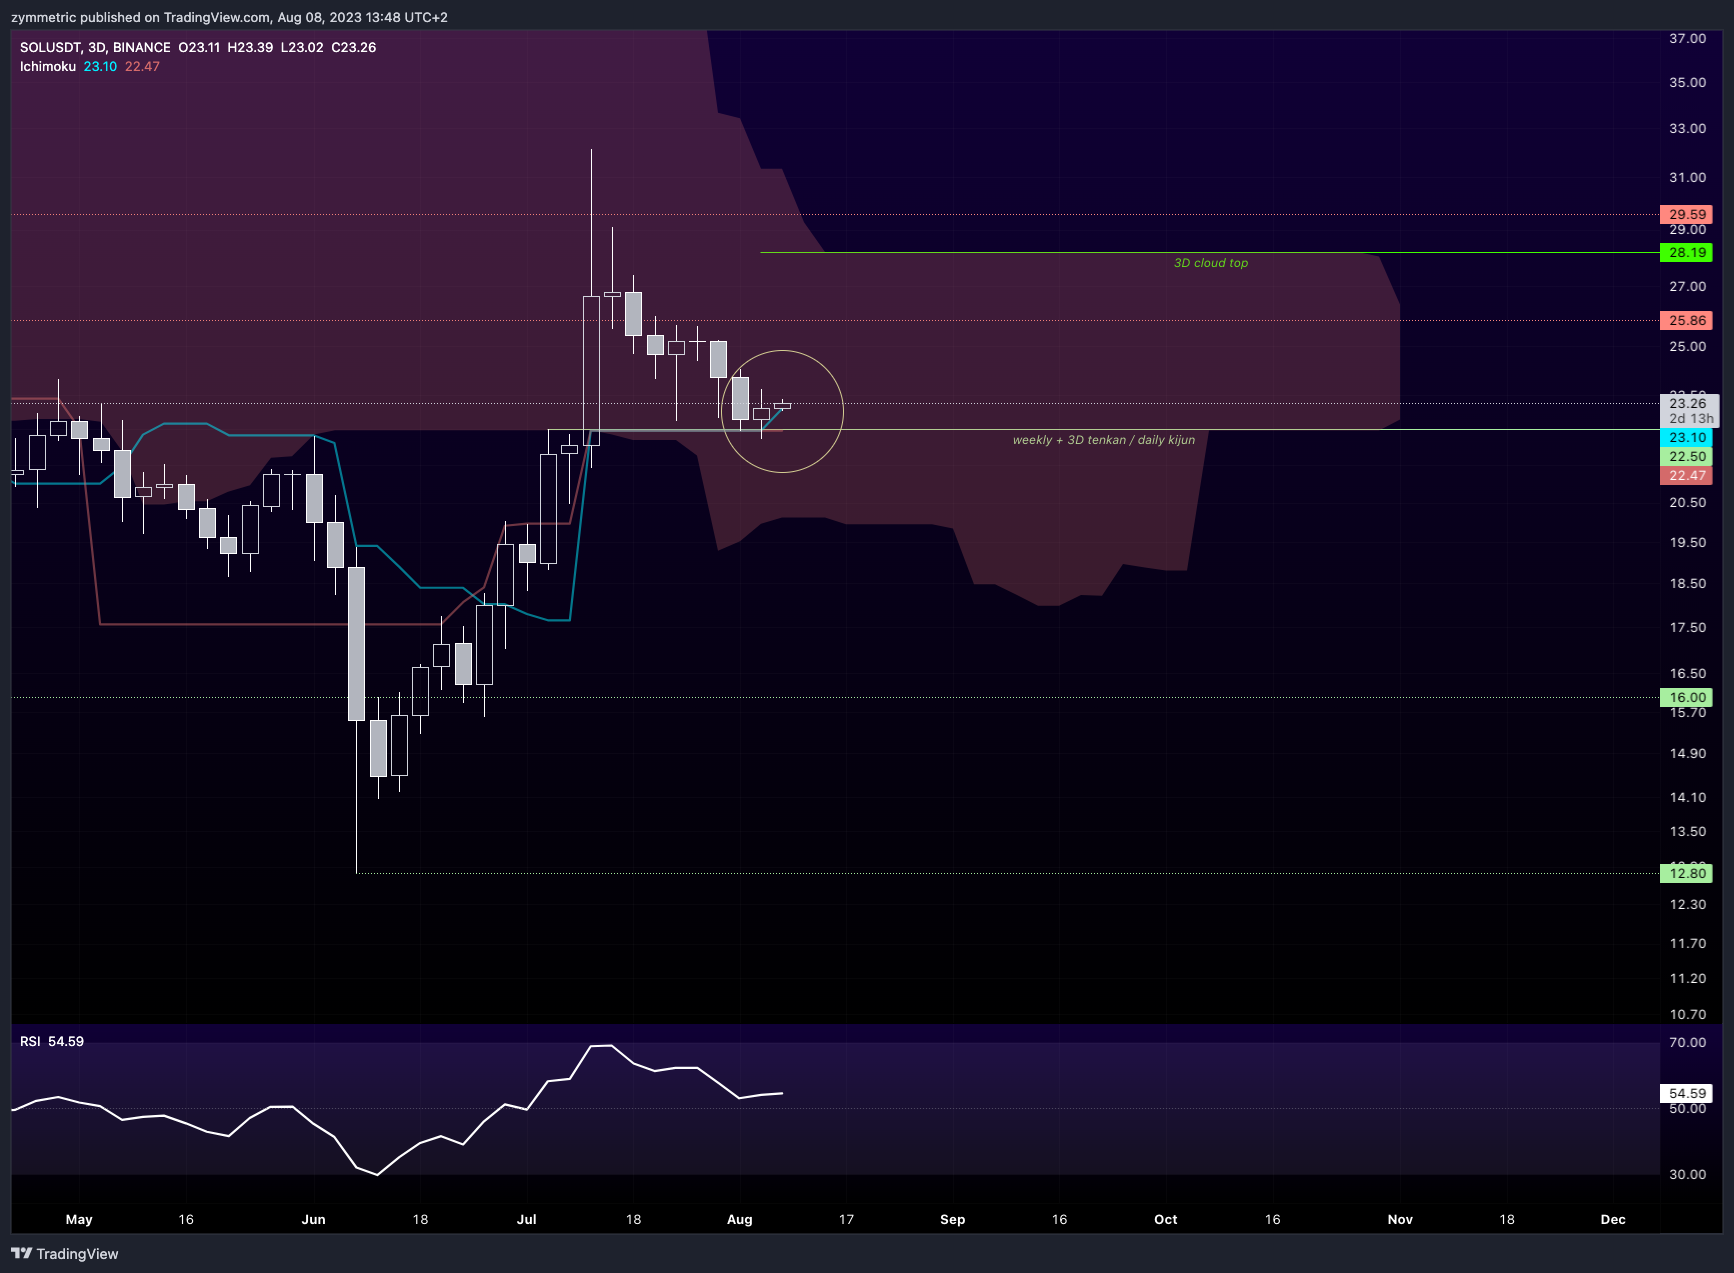Click the green 16.00 price label
Viewport: 1734px width, 1273px height.
[1686, 697]
